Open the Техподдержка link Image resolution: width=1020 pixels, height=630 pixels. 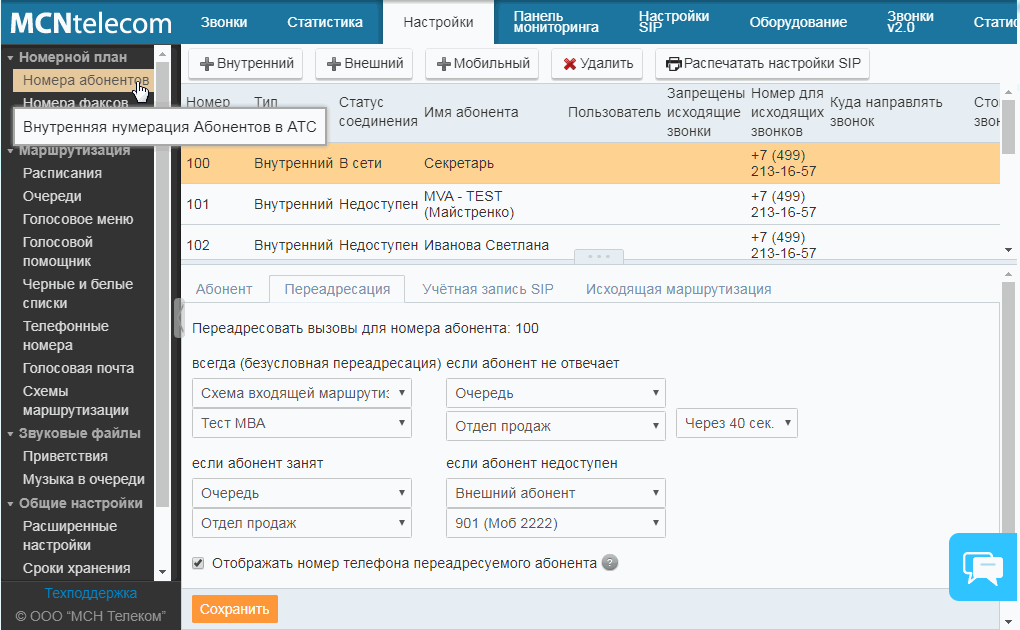90,593
